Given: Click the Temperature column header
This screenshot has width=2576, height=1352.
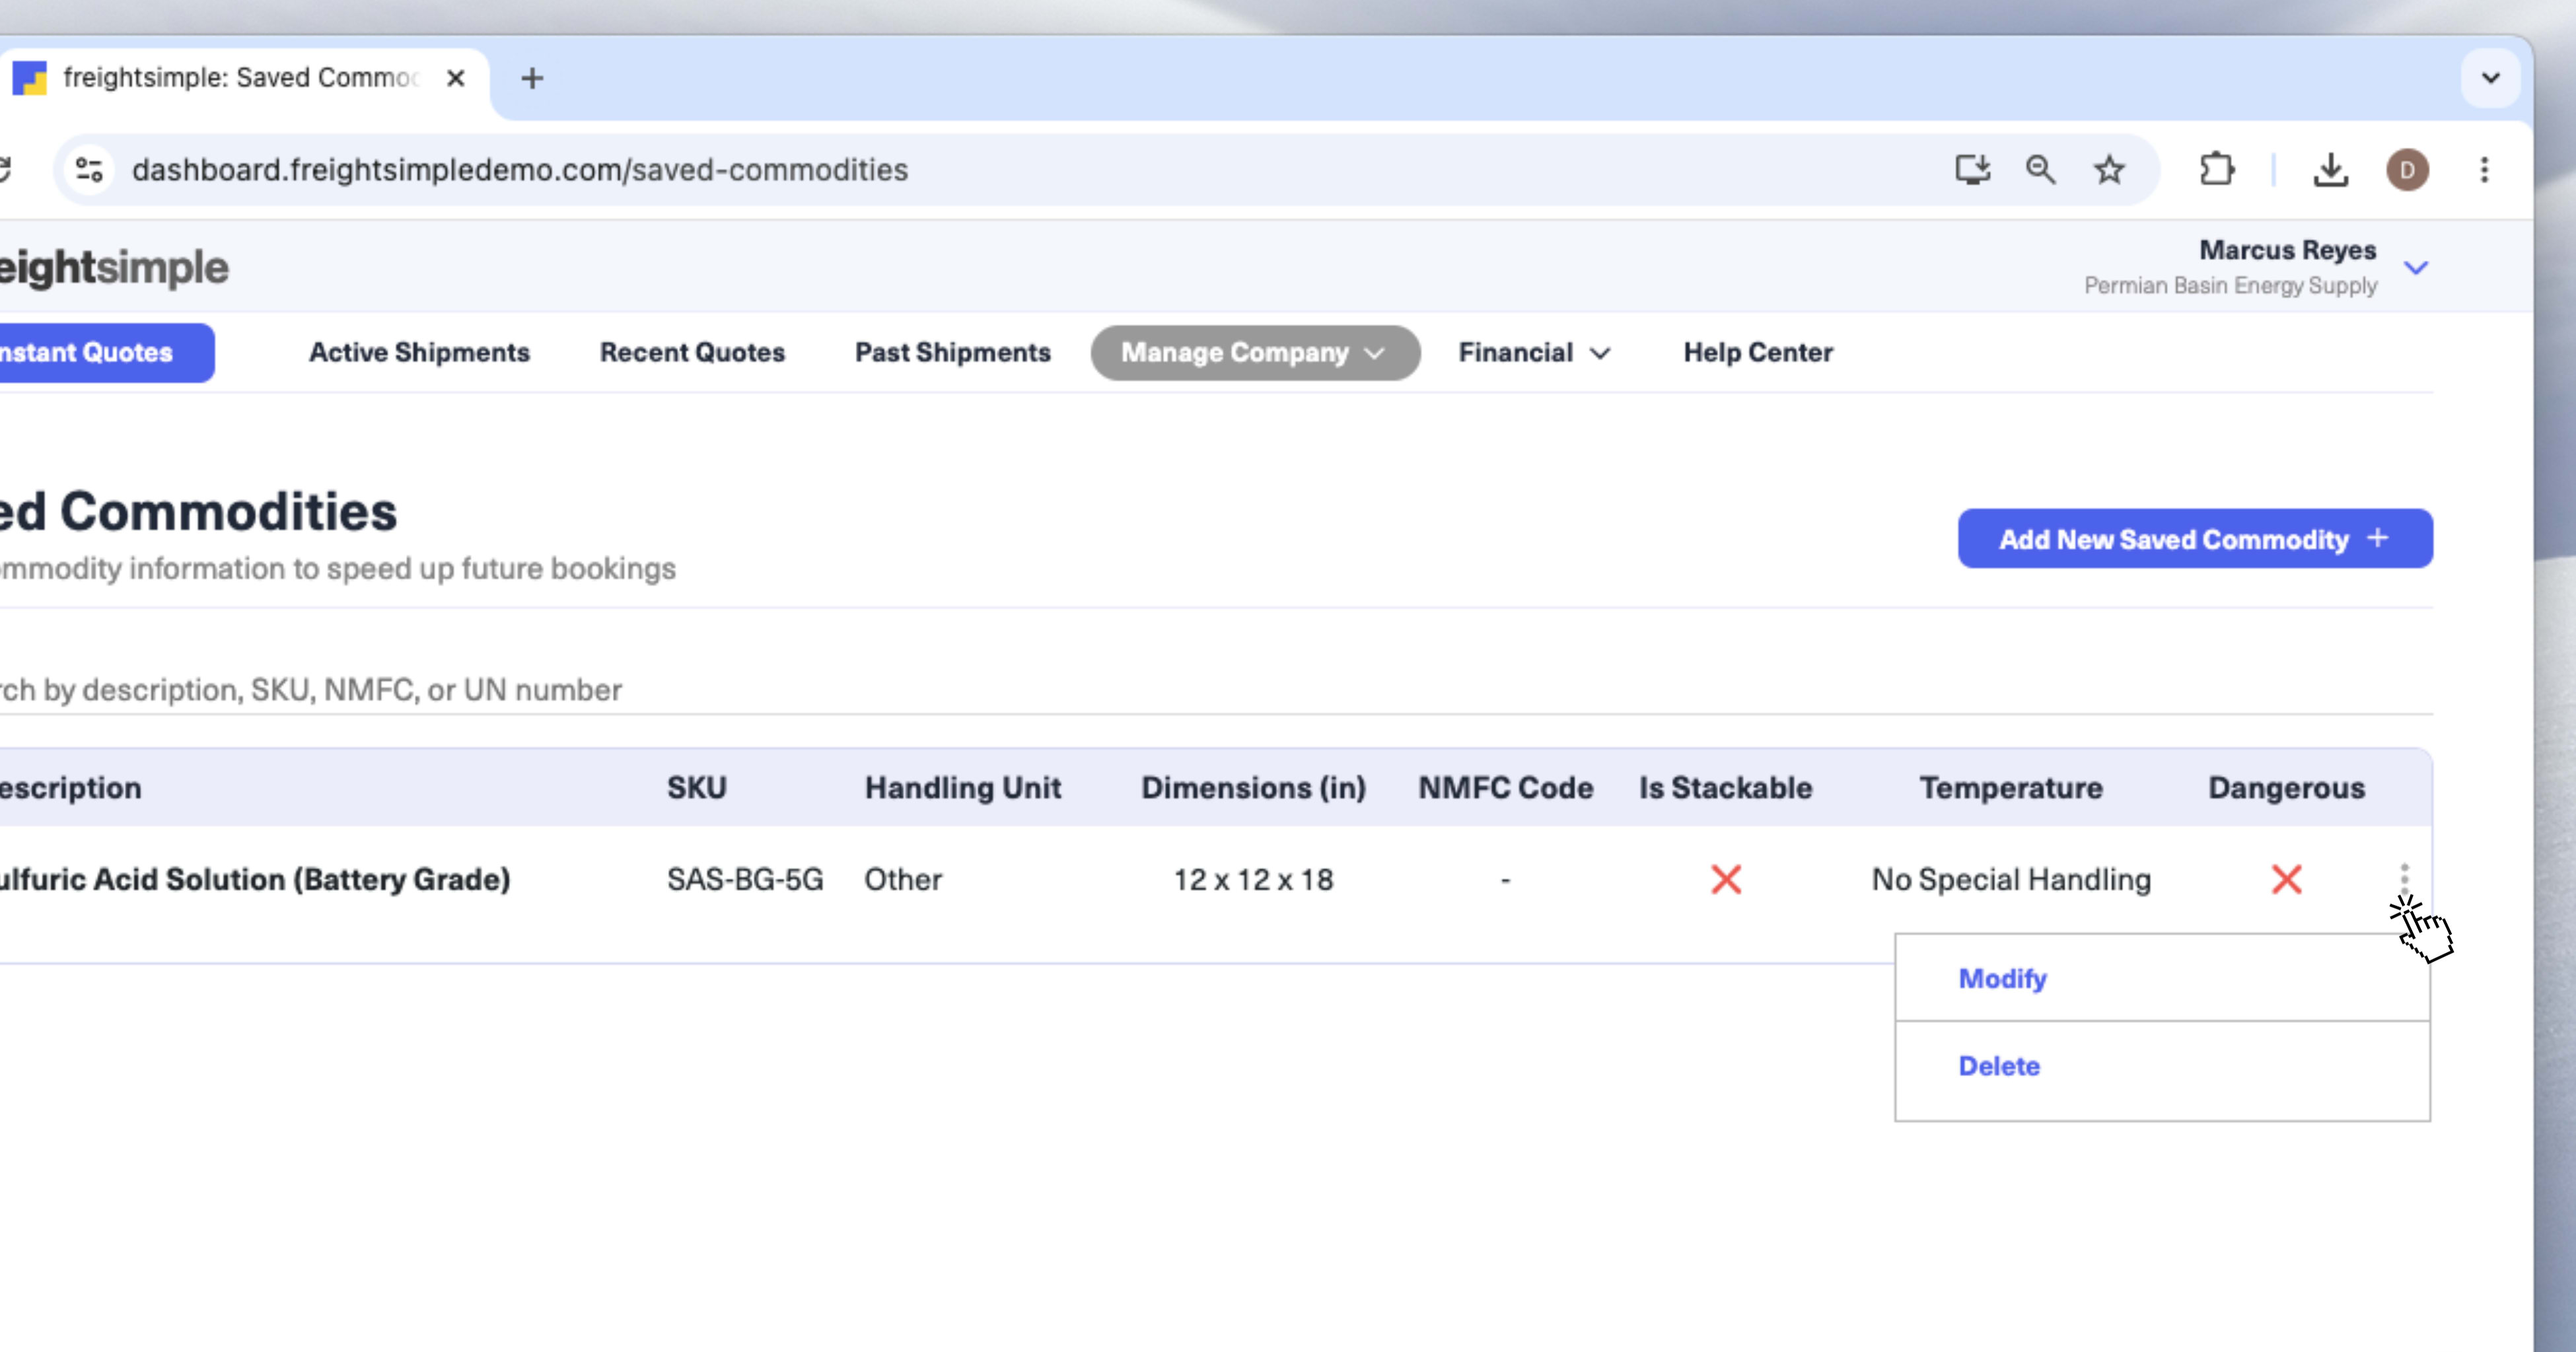Looking at the screenshot, I should 2010,788.
